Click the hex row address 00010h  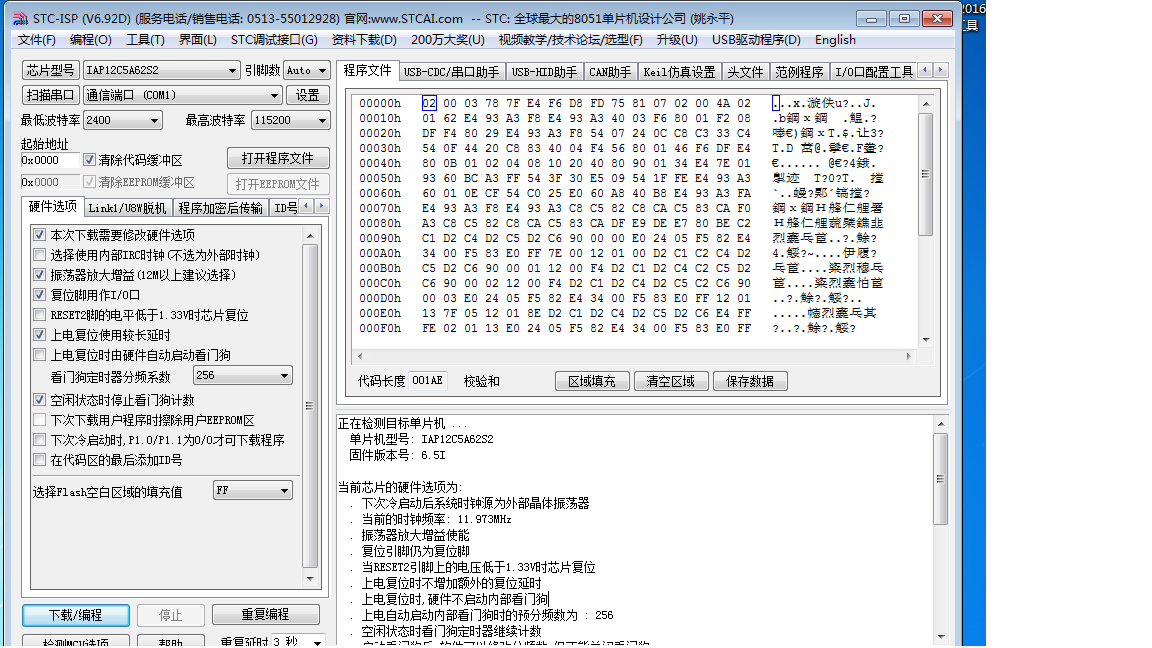point(380,118)
